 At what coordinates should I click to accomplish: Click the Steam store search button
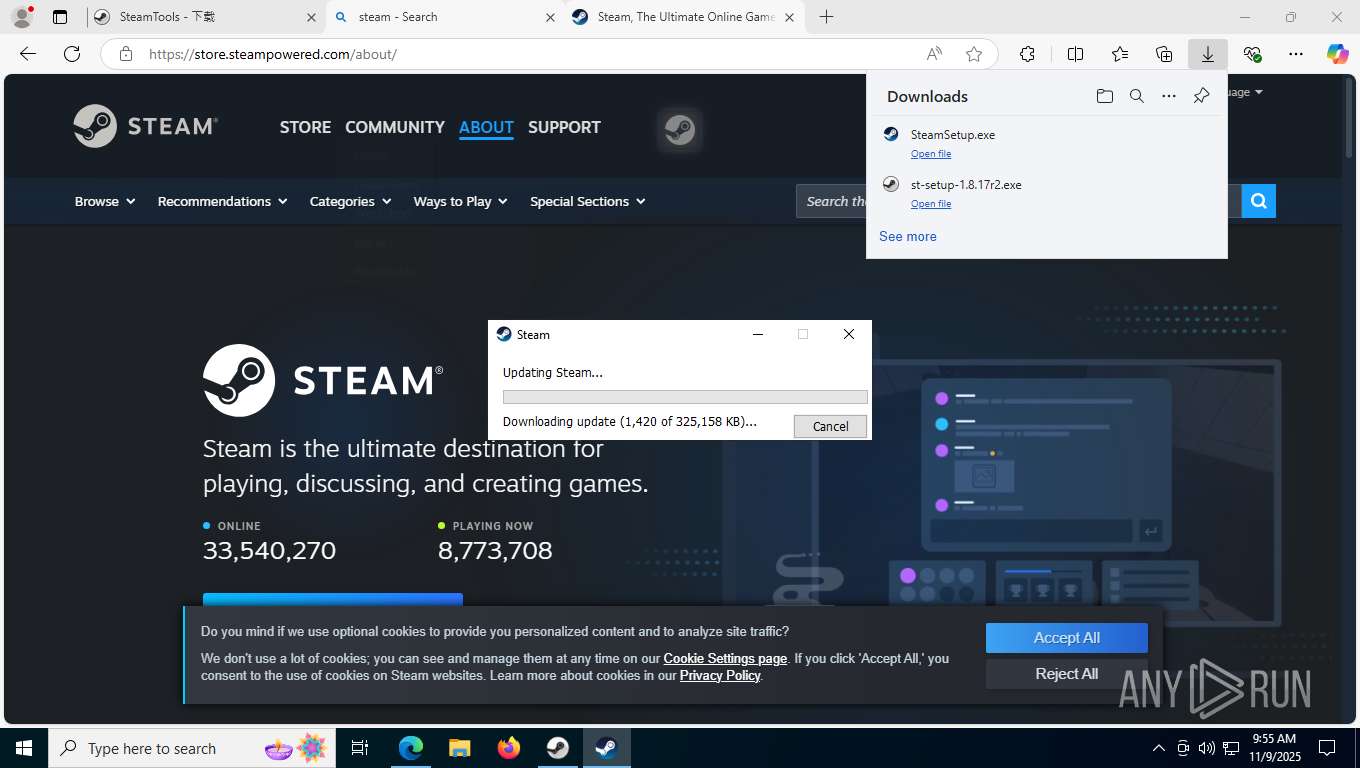(x=1259, y=201)
